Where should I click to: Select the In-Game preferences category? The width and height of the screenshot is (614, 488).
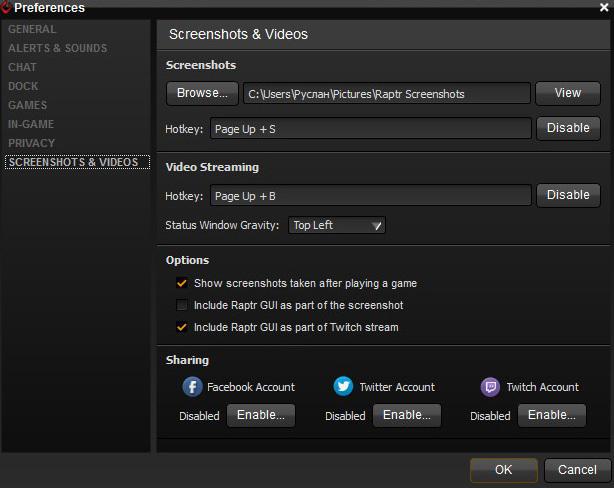[x=31, y=124]
